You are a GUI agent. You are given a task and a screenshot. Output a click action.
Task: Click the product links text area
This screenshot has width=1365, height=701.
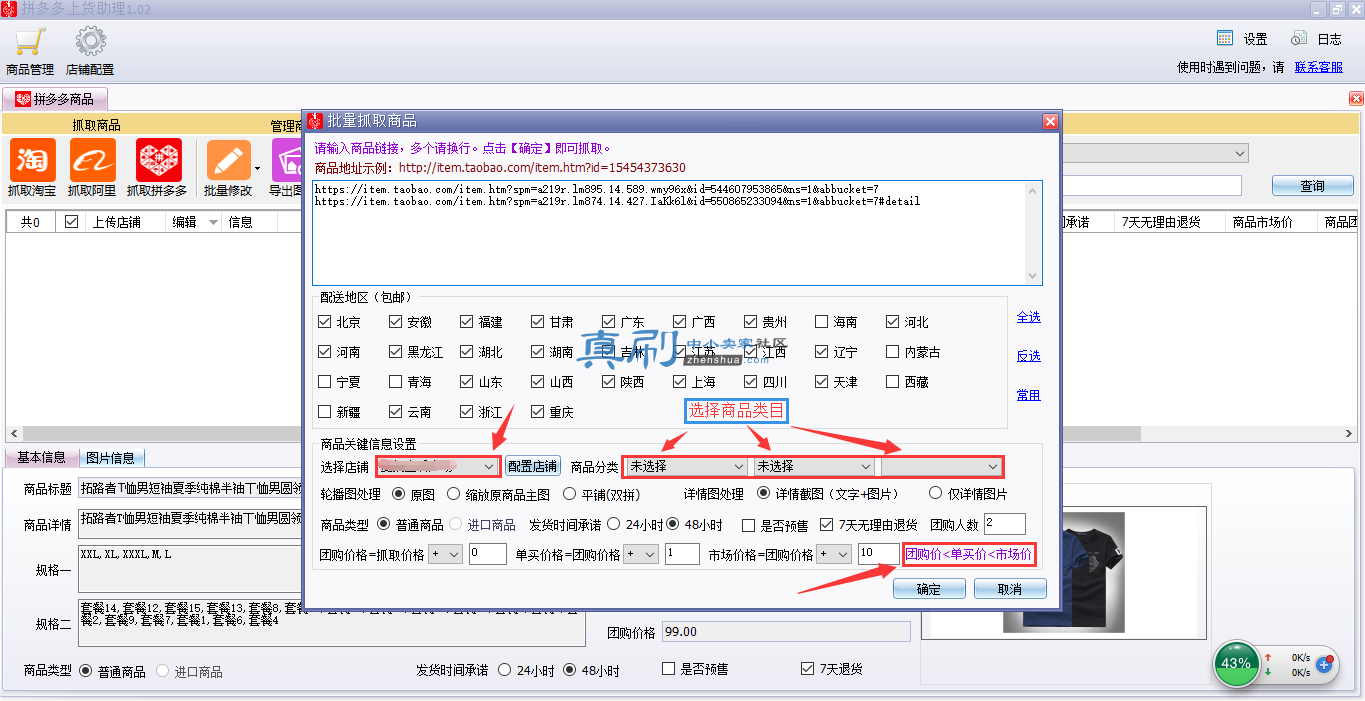click(x=677, y=233)
